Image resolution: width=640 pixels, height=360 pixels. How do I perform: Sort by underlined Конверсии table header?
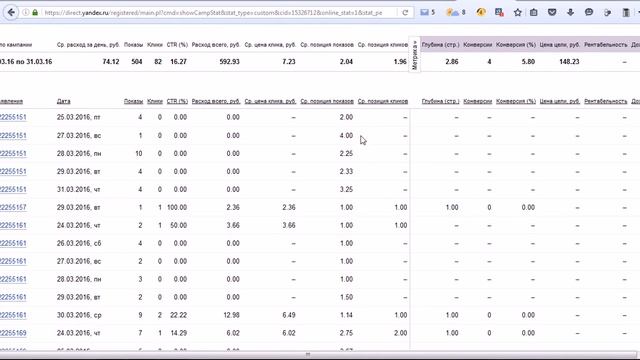(478, 101)
